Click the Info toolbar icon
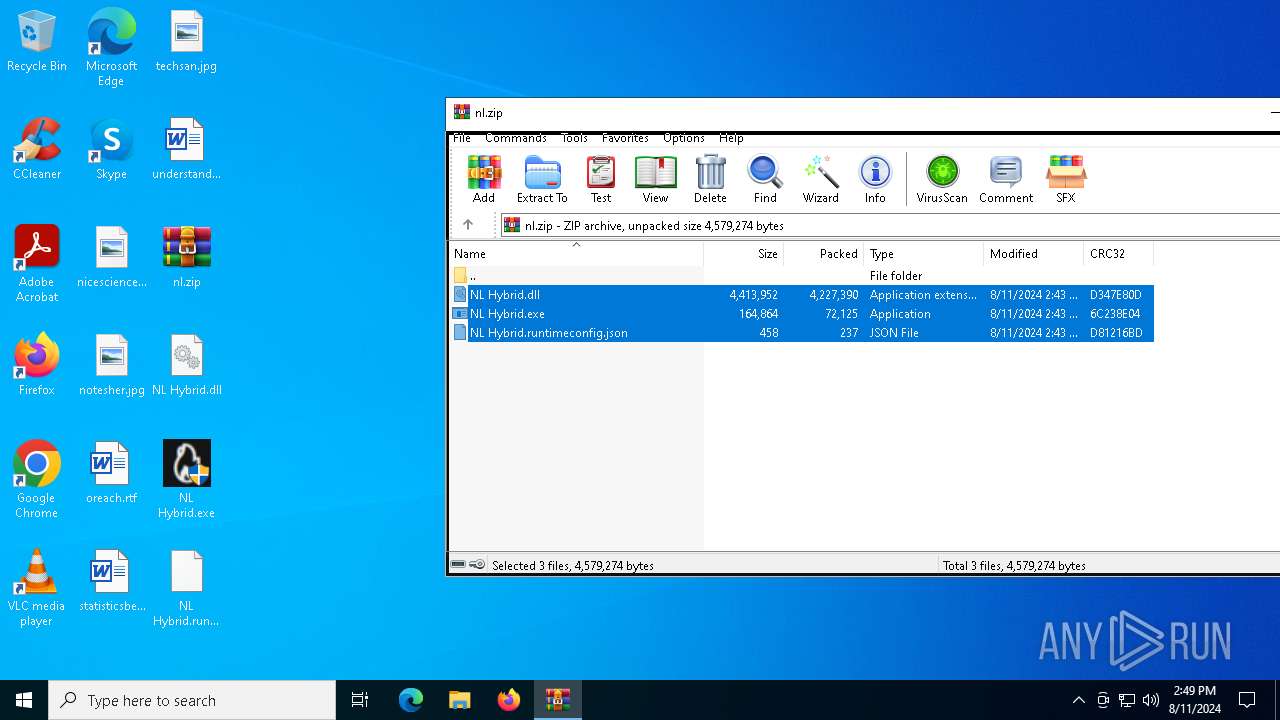Screen dimensions: 1280x720 [x=875, y=179]
